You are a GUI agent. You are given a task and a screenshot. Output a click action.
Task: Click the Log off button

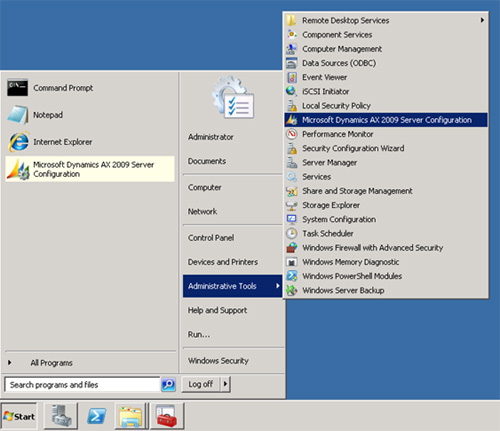[x=201, y=384]
